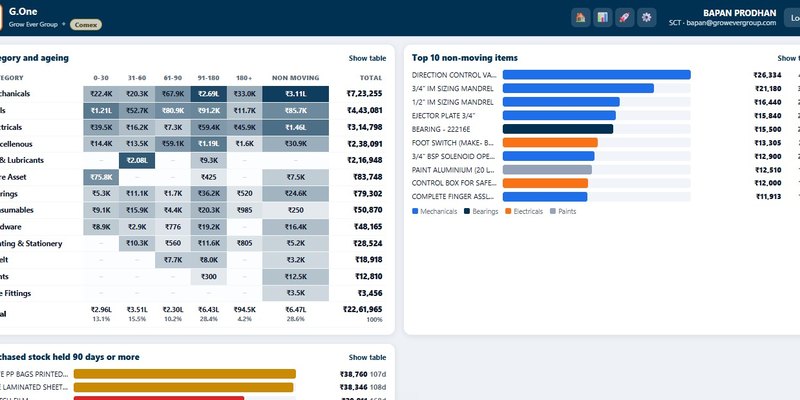Toggle the Electricals legend swatch

pos(508,211)
